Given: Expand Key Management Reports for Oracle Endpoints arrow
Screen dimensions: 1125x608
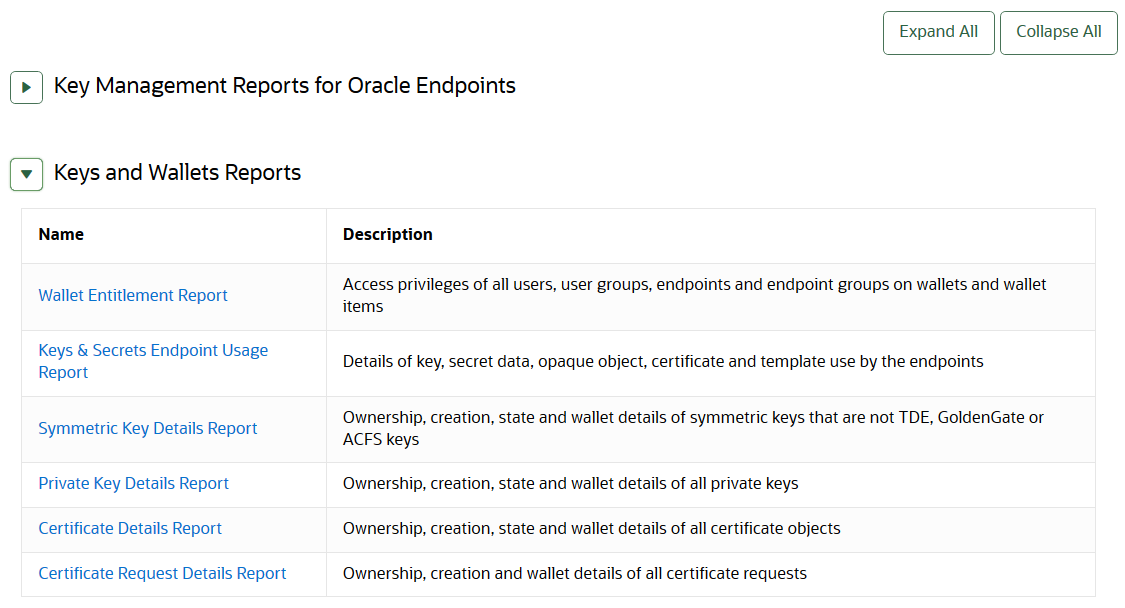Looking at the screenshot, I should [x=26, y=87].
